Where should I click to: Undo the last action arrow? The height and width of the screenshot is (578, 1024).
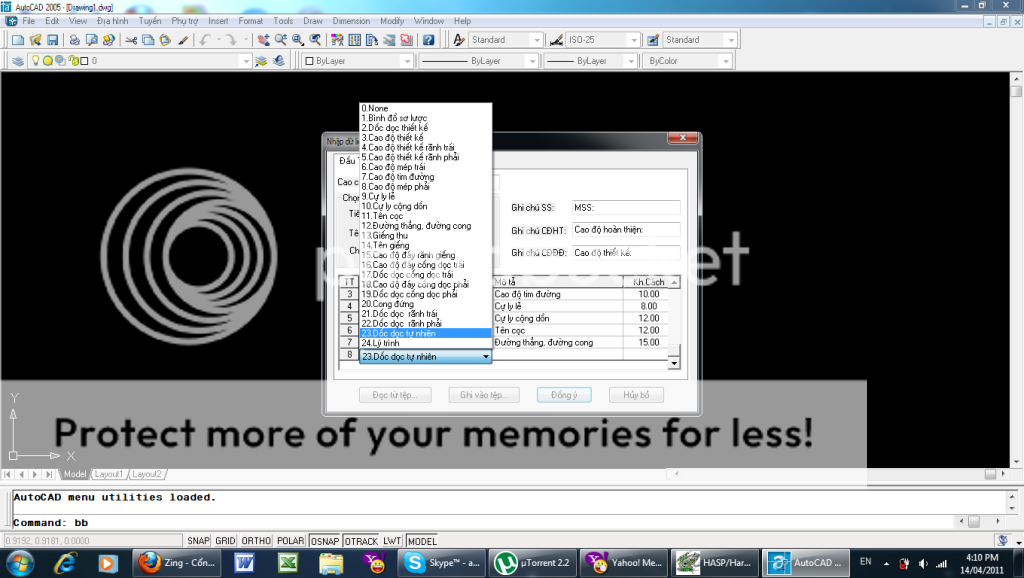point(205,40)
